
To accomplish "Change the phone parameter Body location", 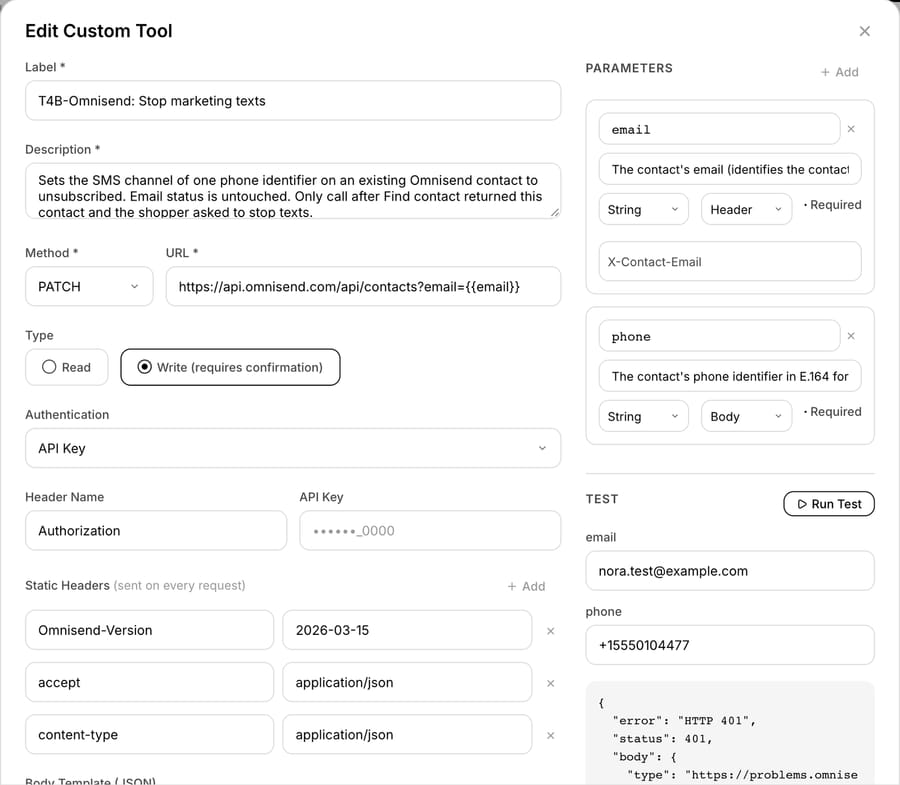I will tap(746, 416).
